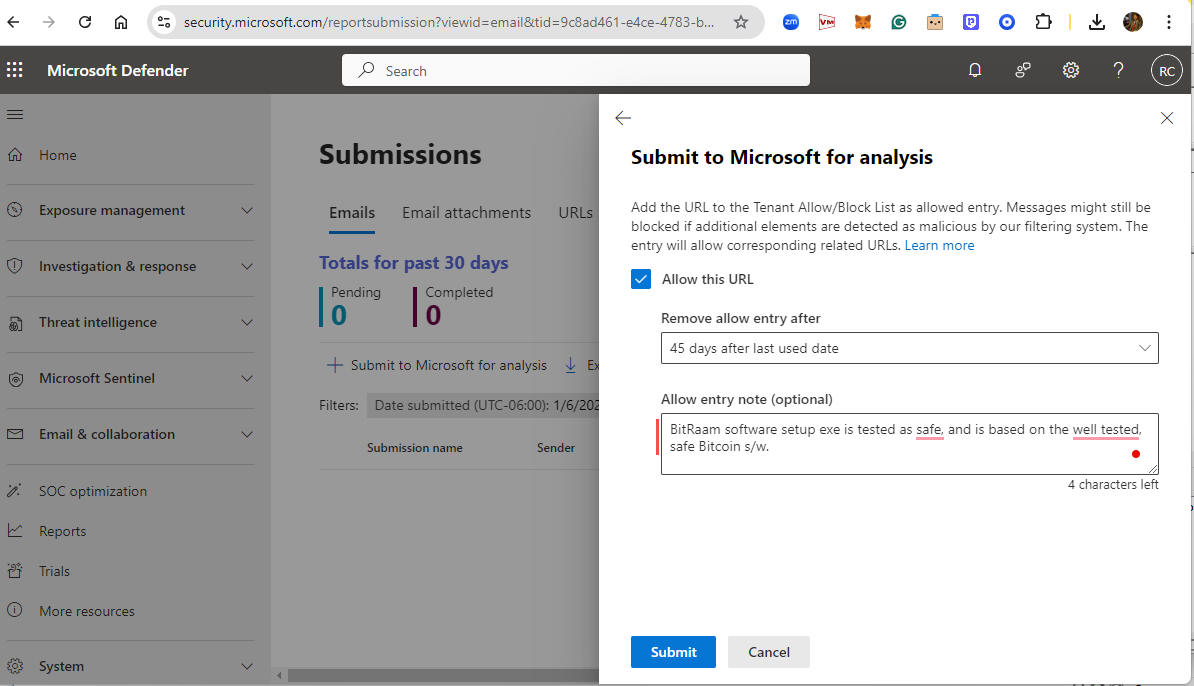The image size is (1194, 686).
Task: Click the Completed count 0
Action: click(x=433, y=314)
